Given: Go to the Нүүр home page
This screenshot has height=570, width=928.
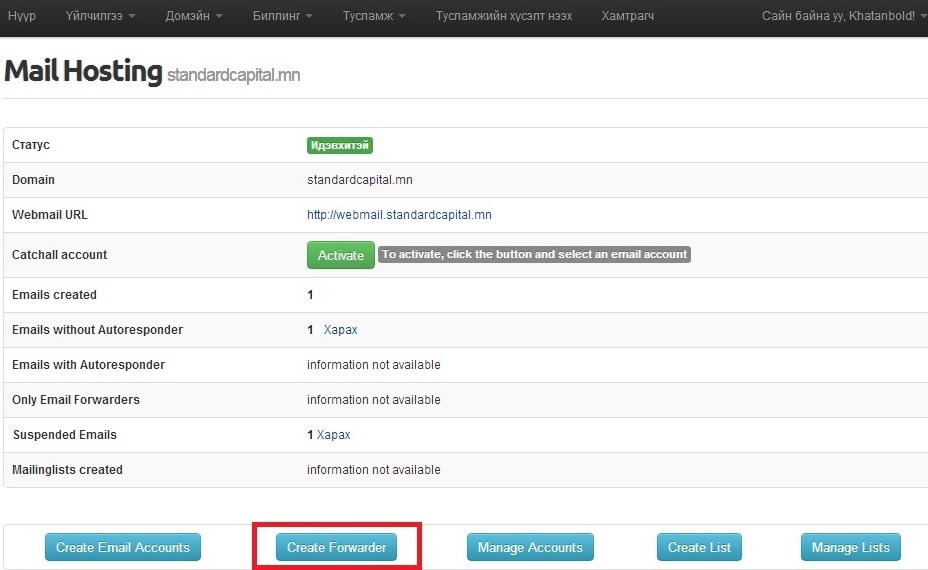Looking at the screenshot, I should pyautogui.click(x=22, y=16).
